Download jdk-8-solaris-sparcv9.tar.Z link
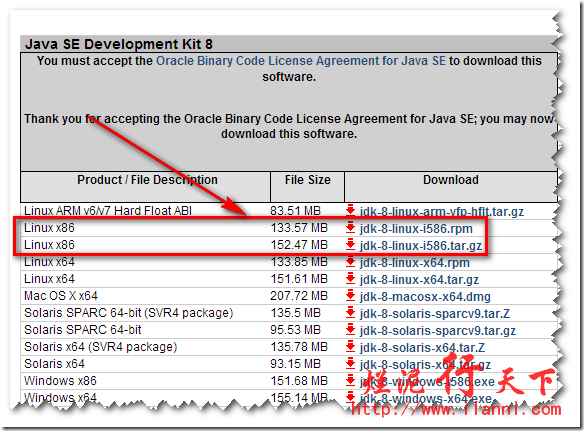584x431 pixels. click(x=435, y=314)
